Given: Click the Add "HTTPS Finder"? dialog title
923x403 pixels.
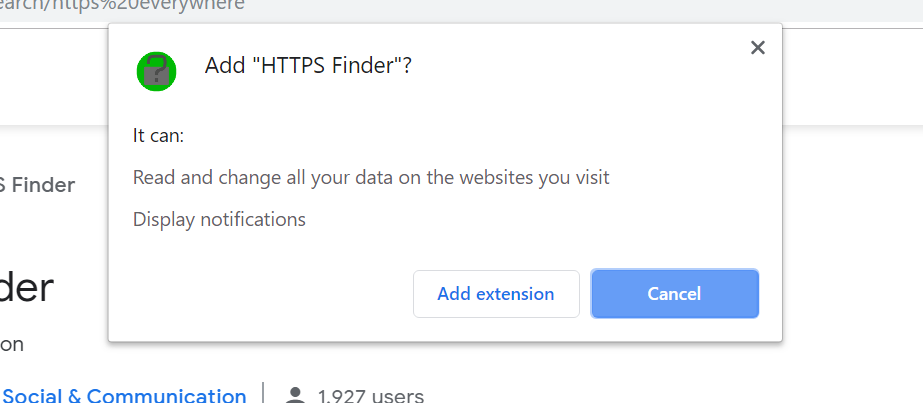Looking at the screenshot, I should (x=308, y=65).
